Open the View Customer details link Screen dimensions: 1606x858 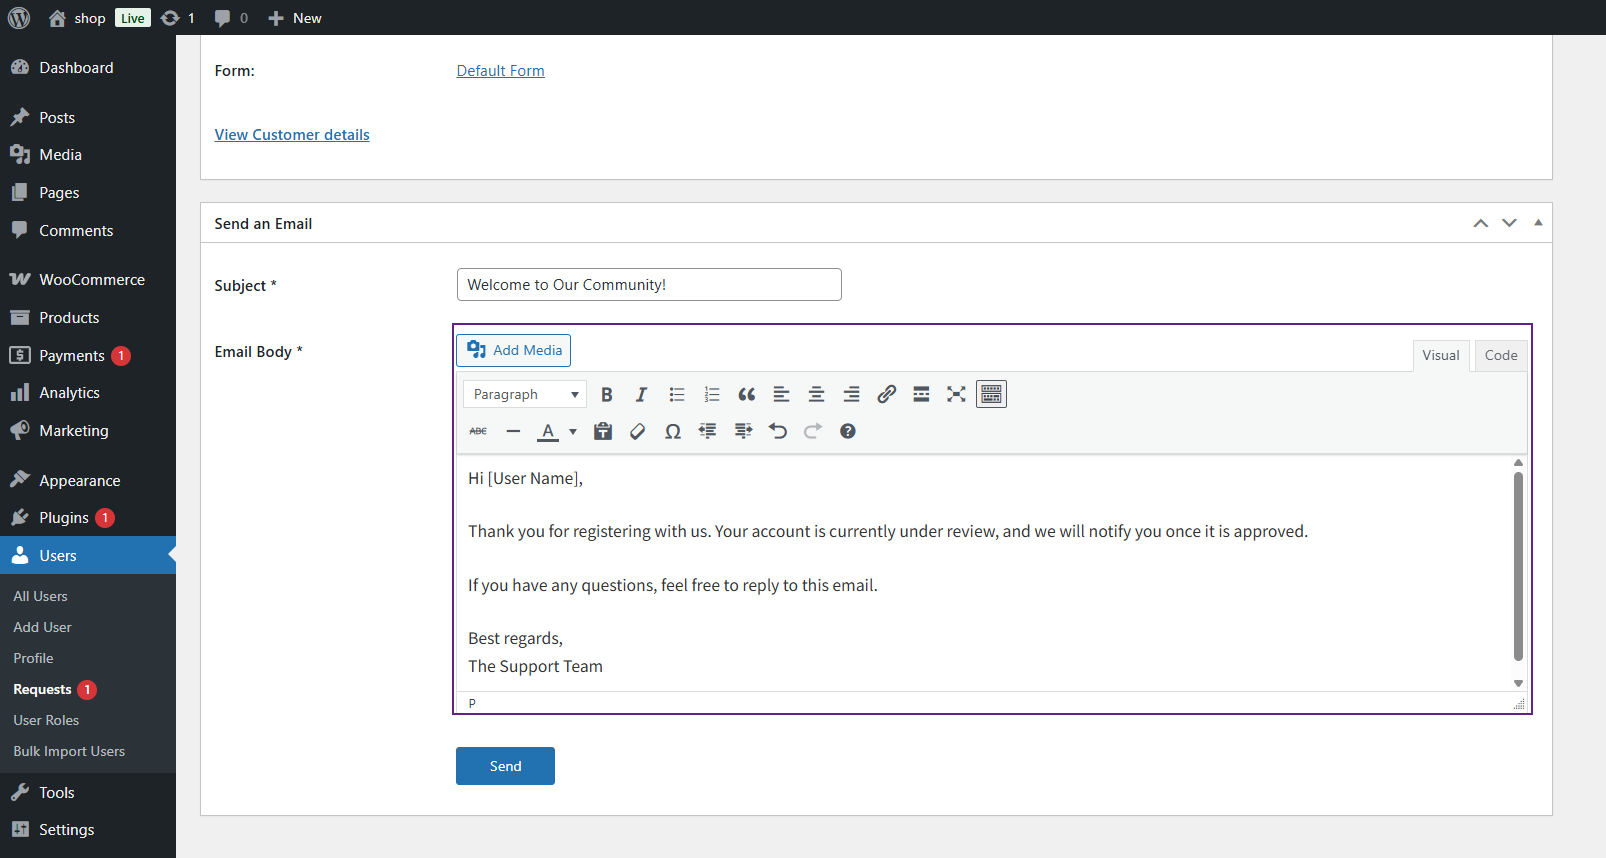(292, 135)
